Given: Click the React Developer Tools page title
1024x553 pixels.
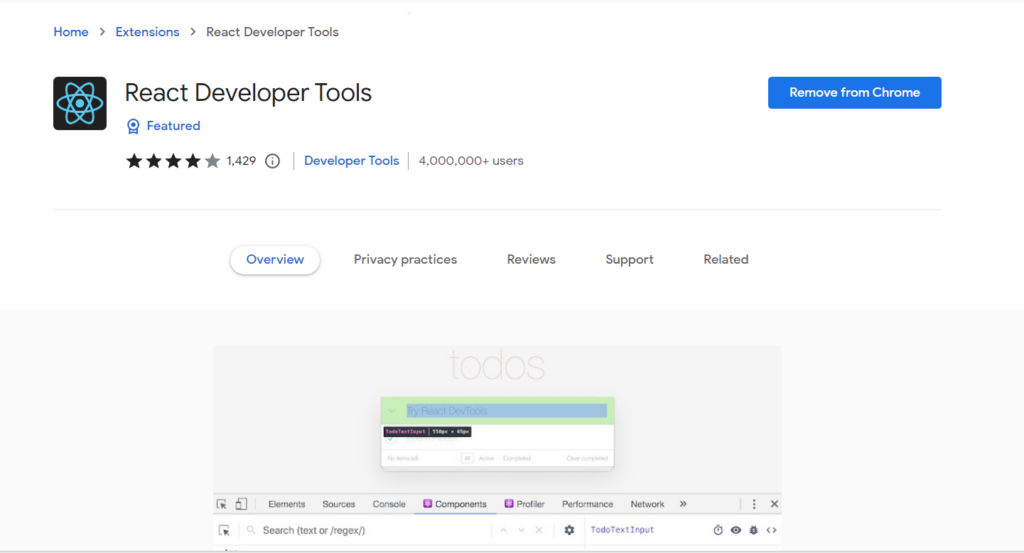Looking at the screenshot, I should [x=248, y=93].
